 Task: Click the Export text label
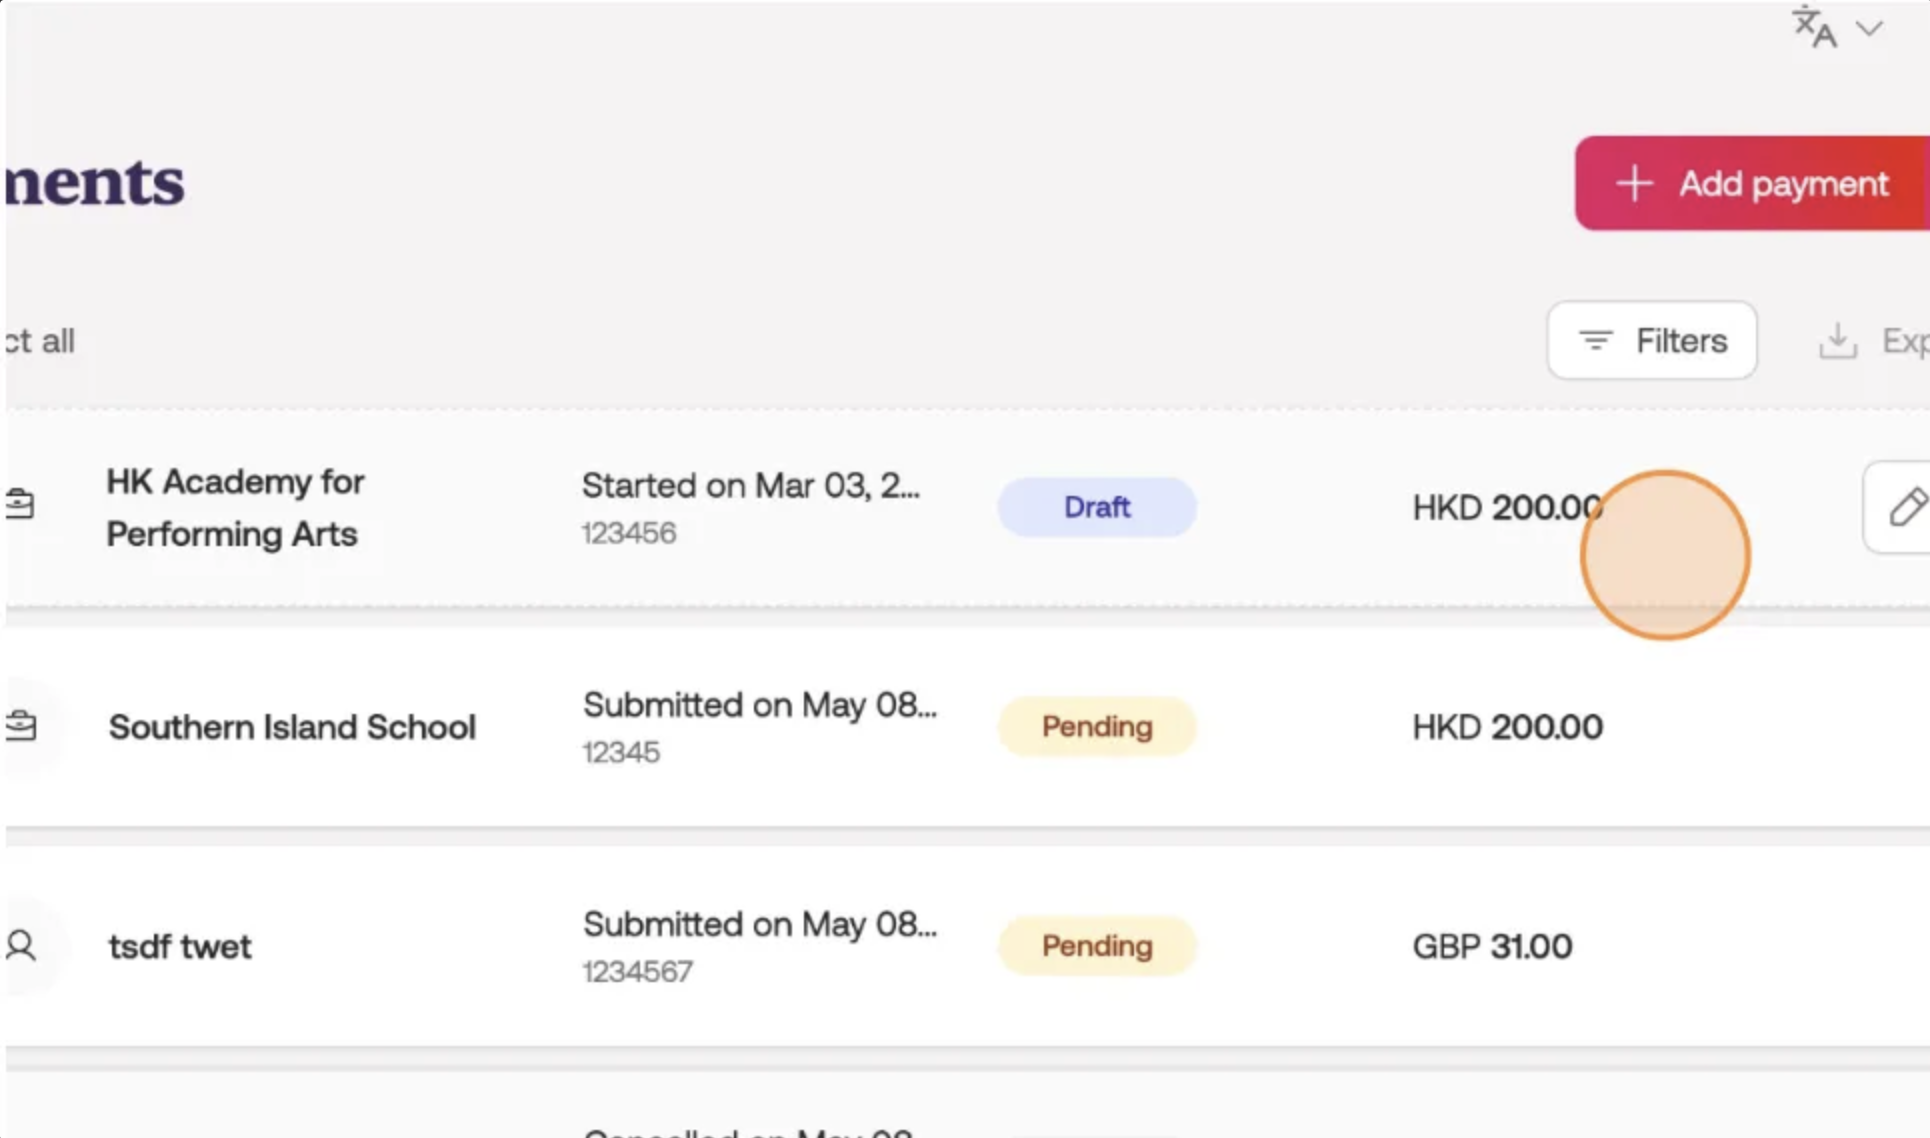coord(1904,341)
